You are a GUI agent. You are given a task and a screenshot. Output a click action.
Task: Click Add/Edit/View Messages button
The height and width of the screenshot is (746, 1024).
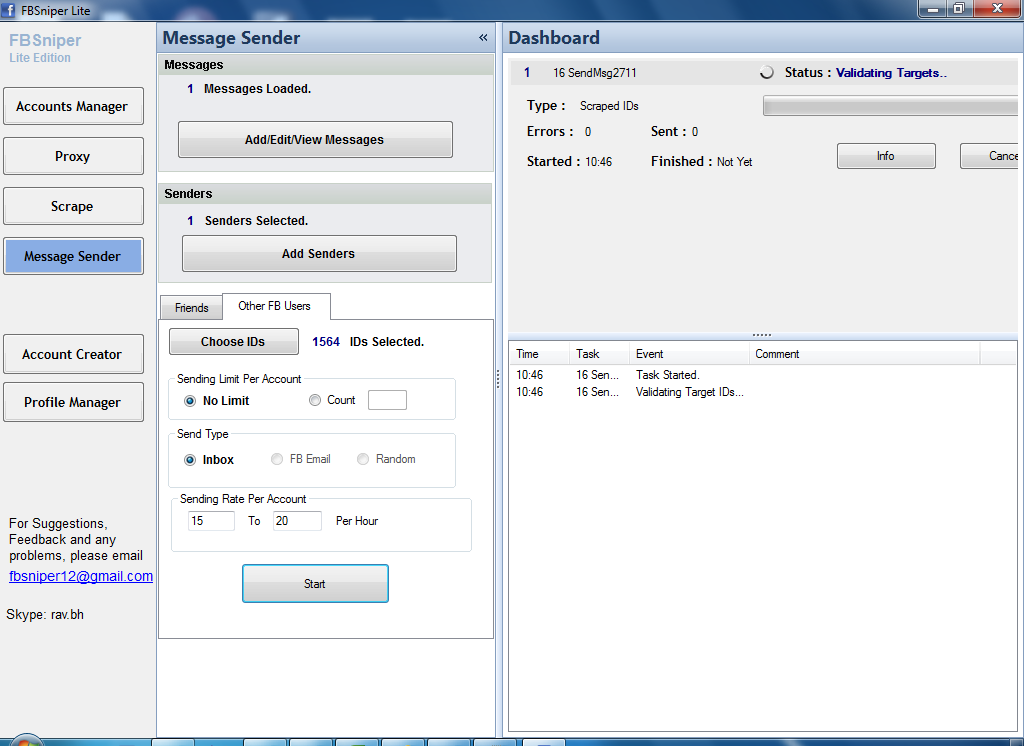tap(315, 139)
